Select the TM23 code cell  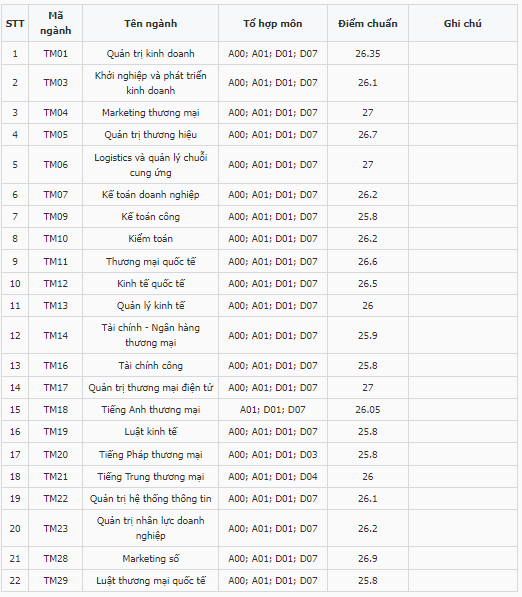[x=56, y=528]
